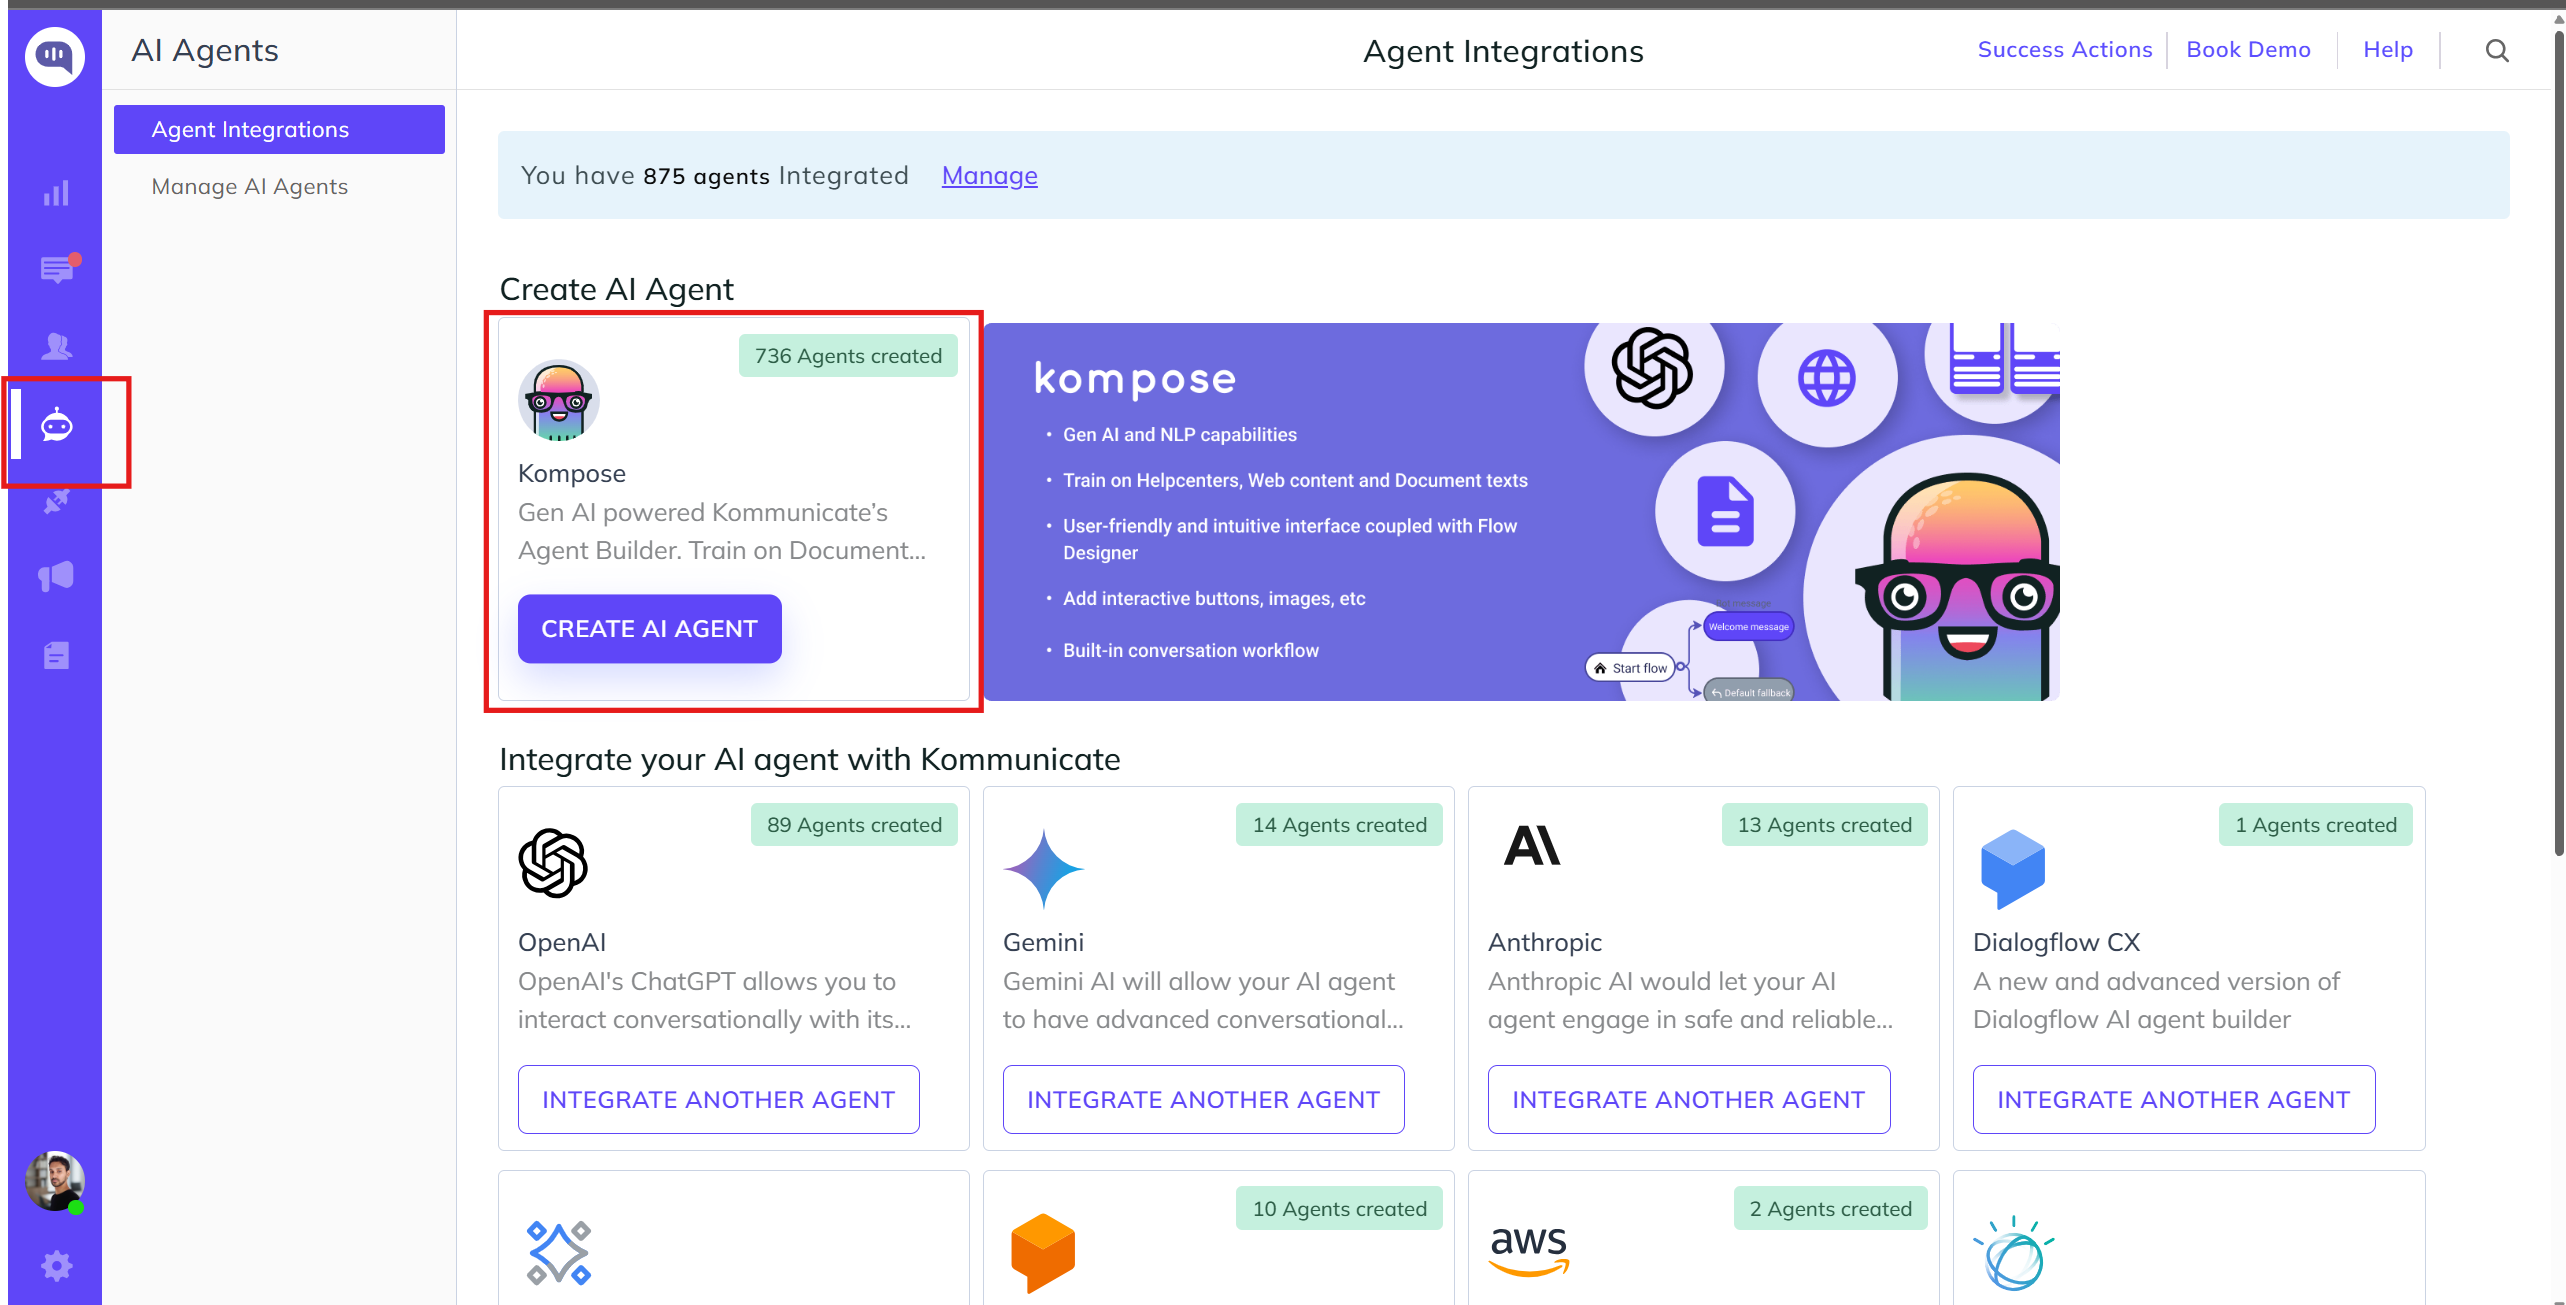Open the campaigns megaphone icon

(x=56, y=576)
